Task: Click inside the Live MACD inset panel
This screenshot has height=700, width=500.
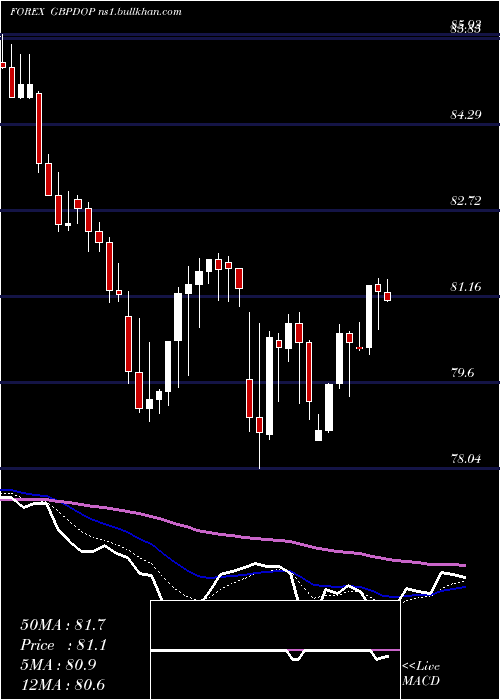Action: point(275,650)
